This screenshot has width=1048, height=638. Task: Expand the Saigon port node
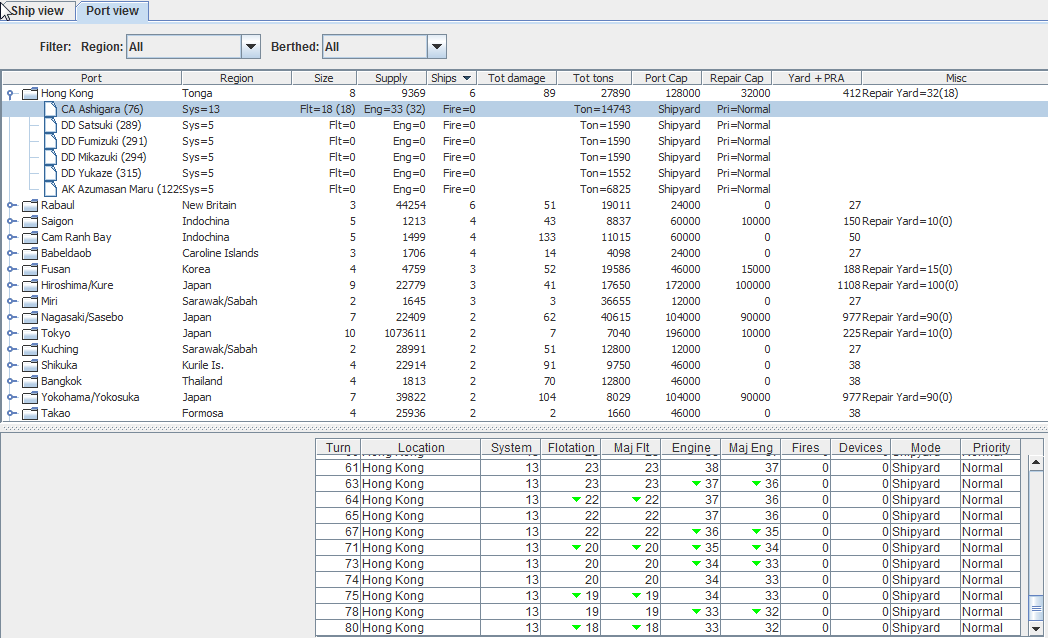click(x=11, y=221)
